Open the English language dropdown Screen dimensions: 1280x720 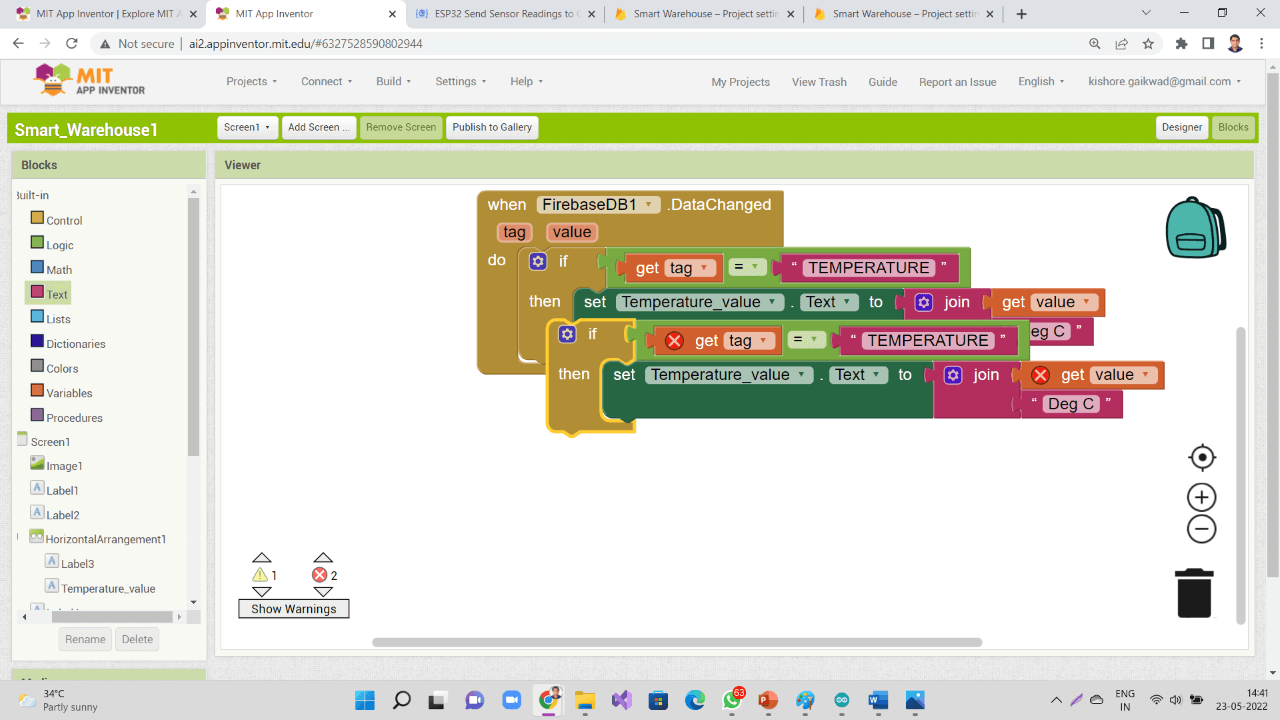pyautogui.click(x=1042, y=82)
